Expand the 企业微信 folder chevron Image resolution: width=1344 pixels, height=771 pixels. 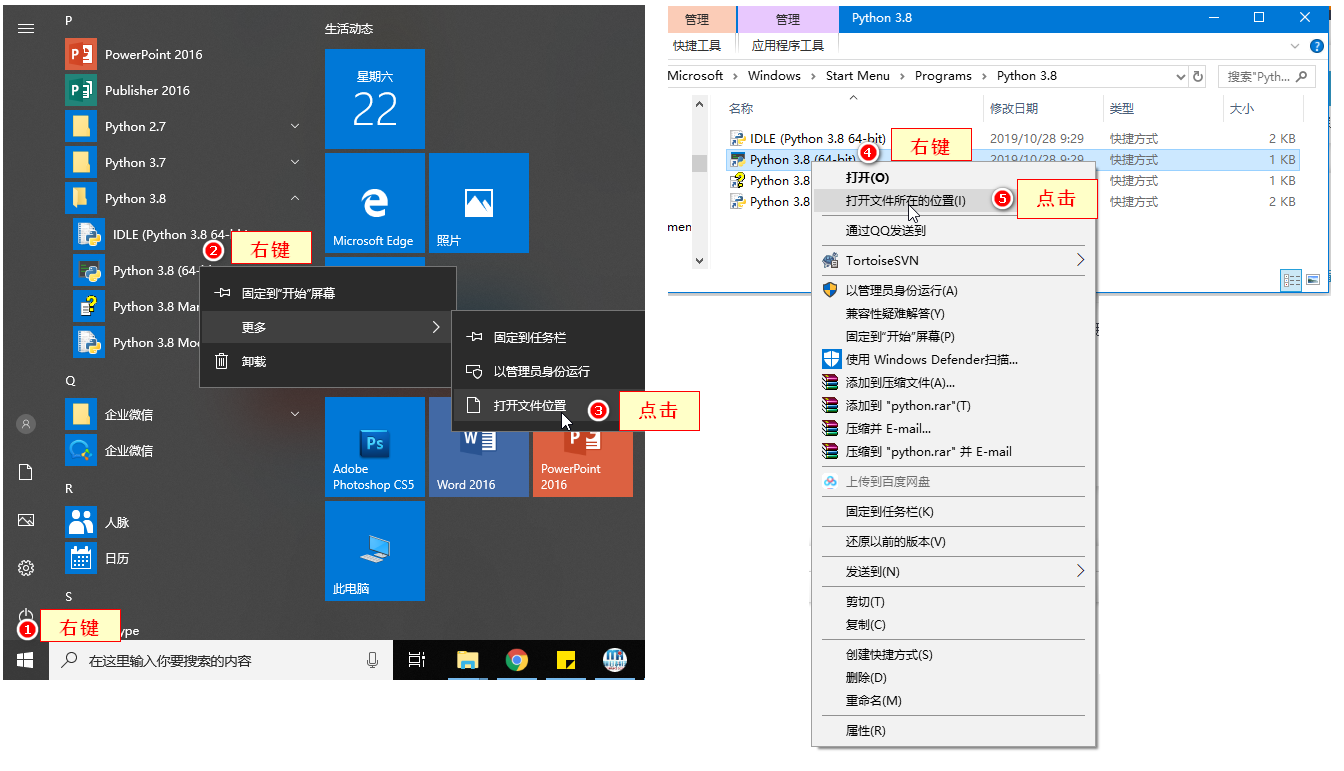295,414
